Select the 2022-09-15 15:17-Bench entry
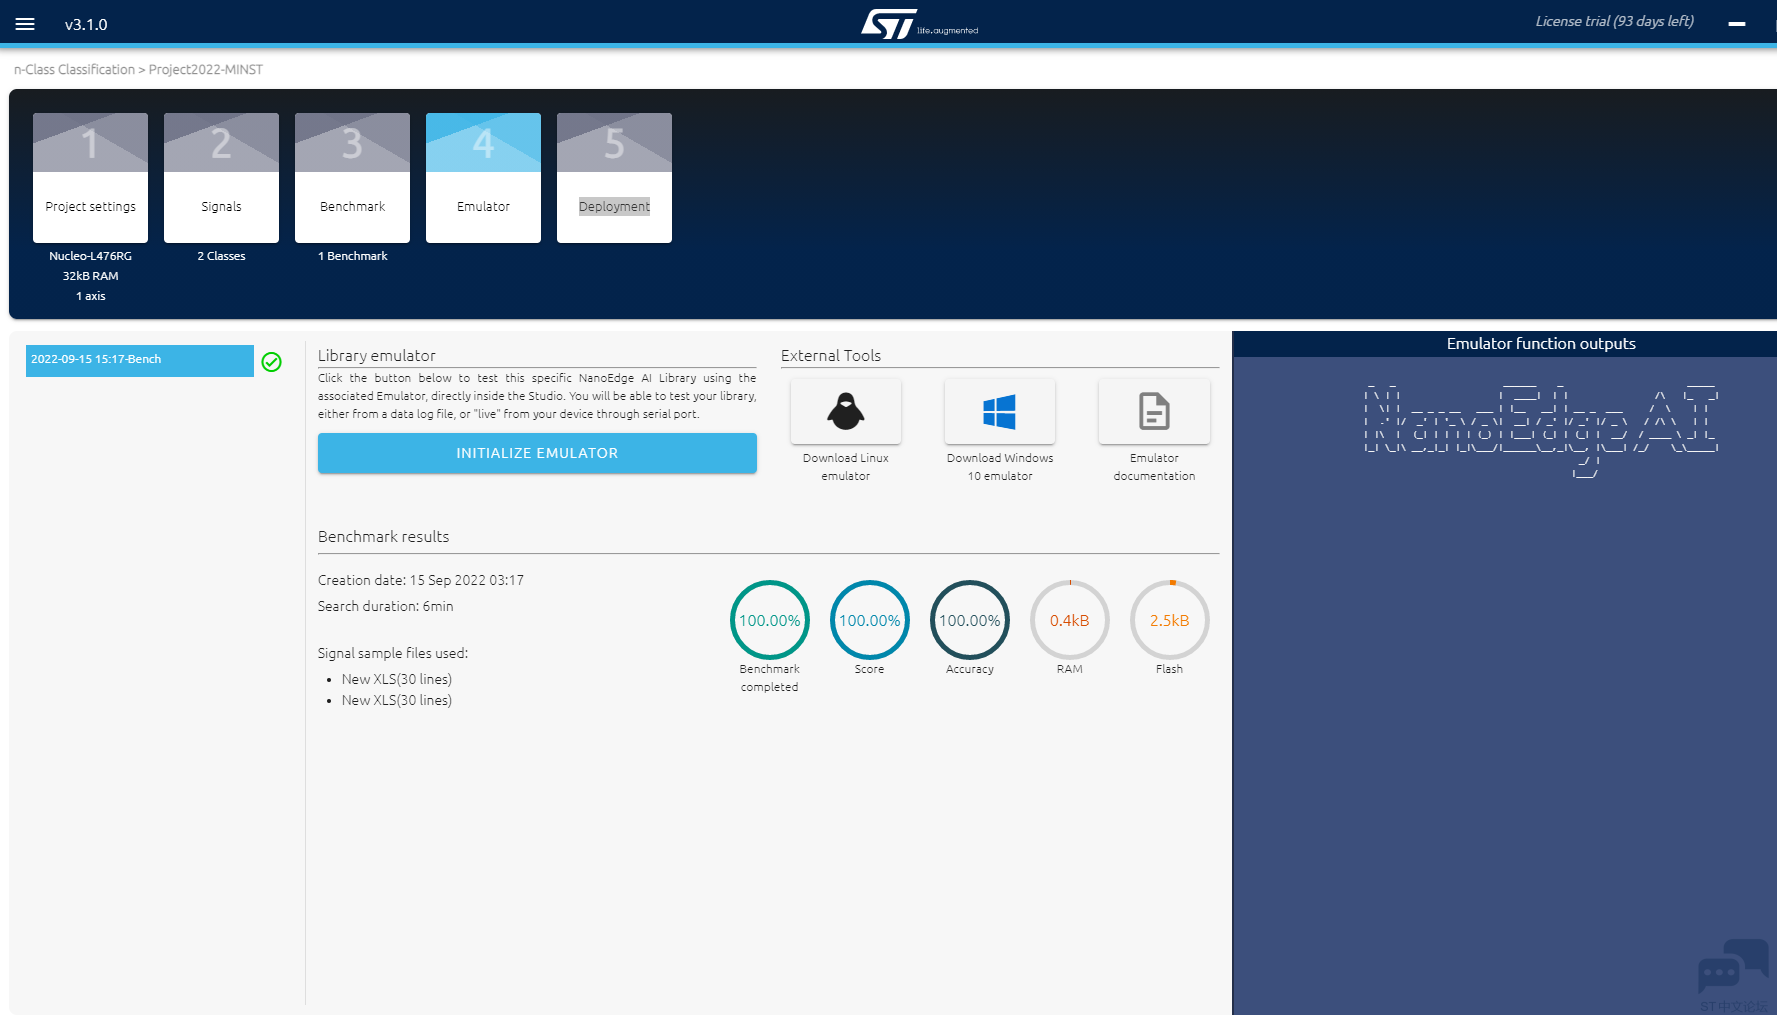1777x1022 pixels. pyautogui.click(x=140, y=361)
